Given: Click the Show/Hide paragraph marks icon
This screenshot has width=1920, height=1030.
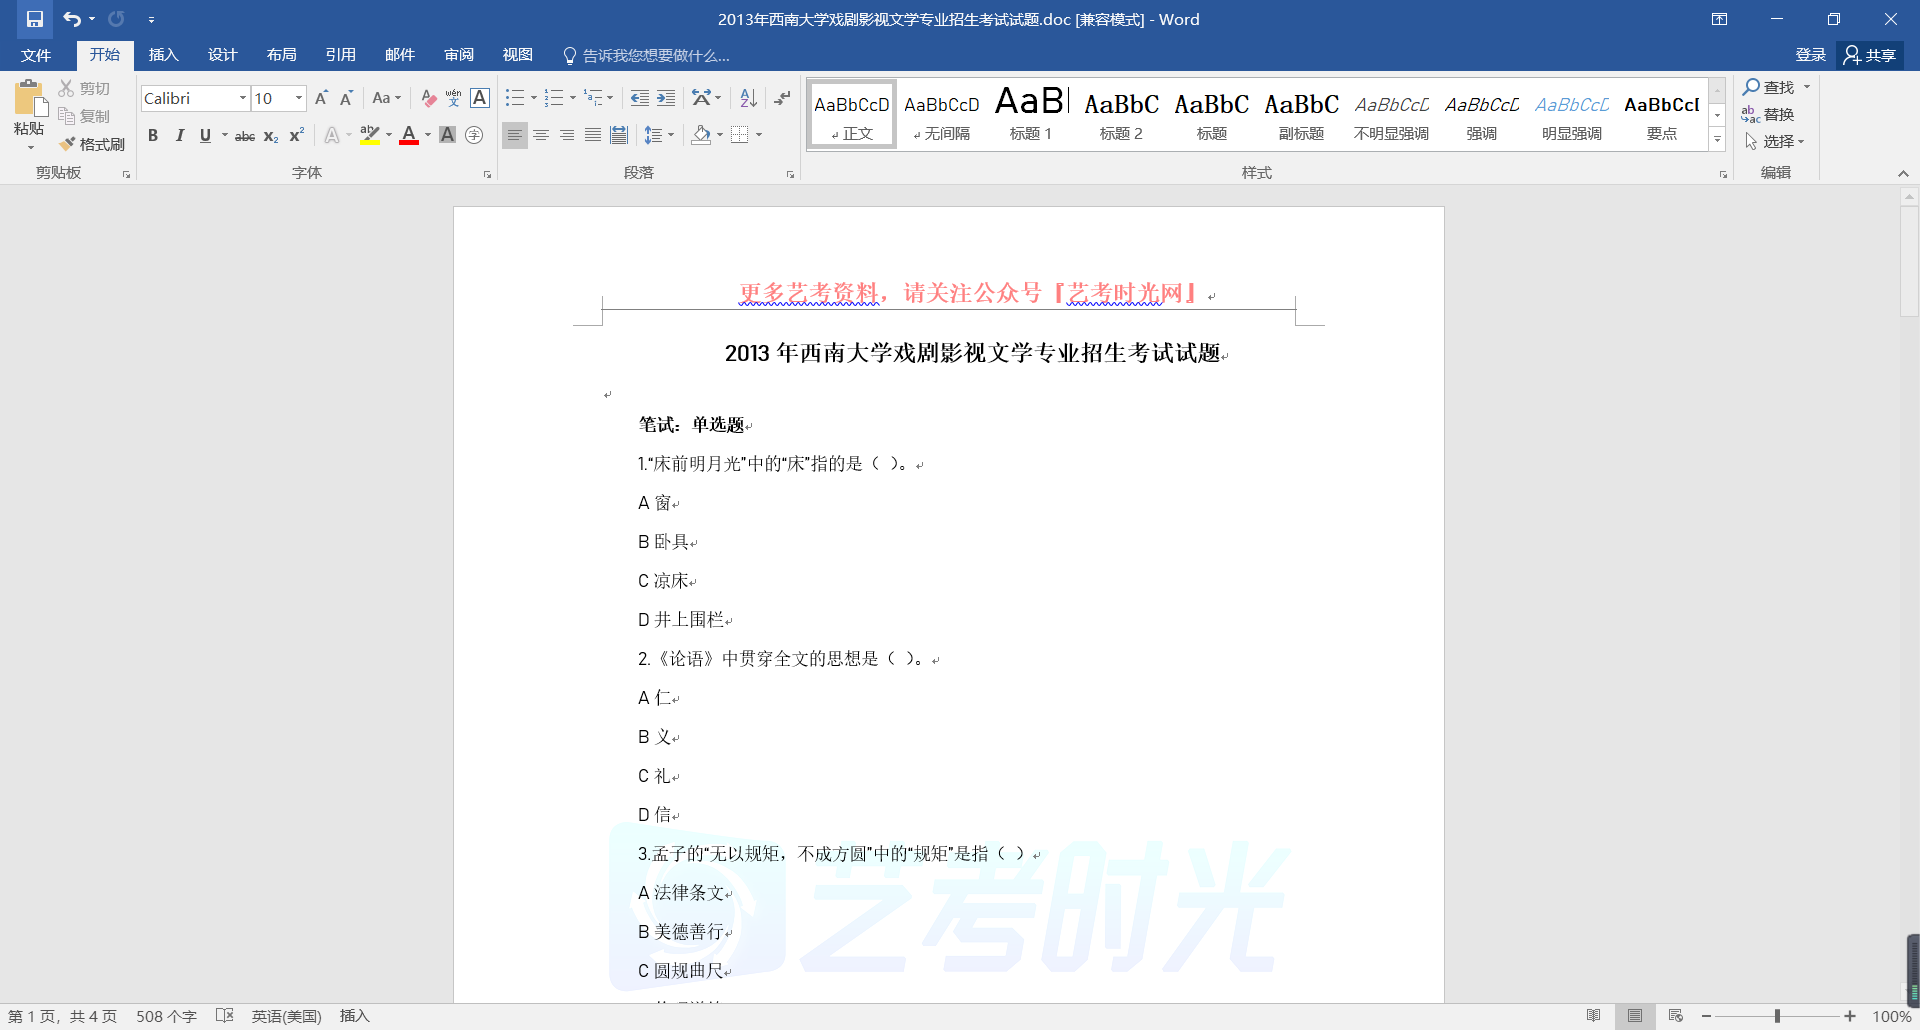Looking at the screenshot, I should pos(782,98).
